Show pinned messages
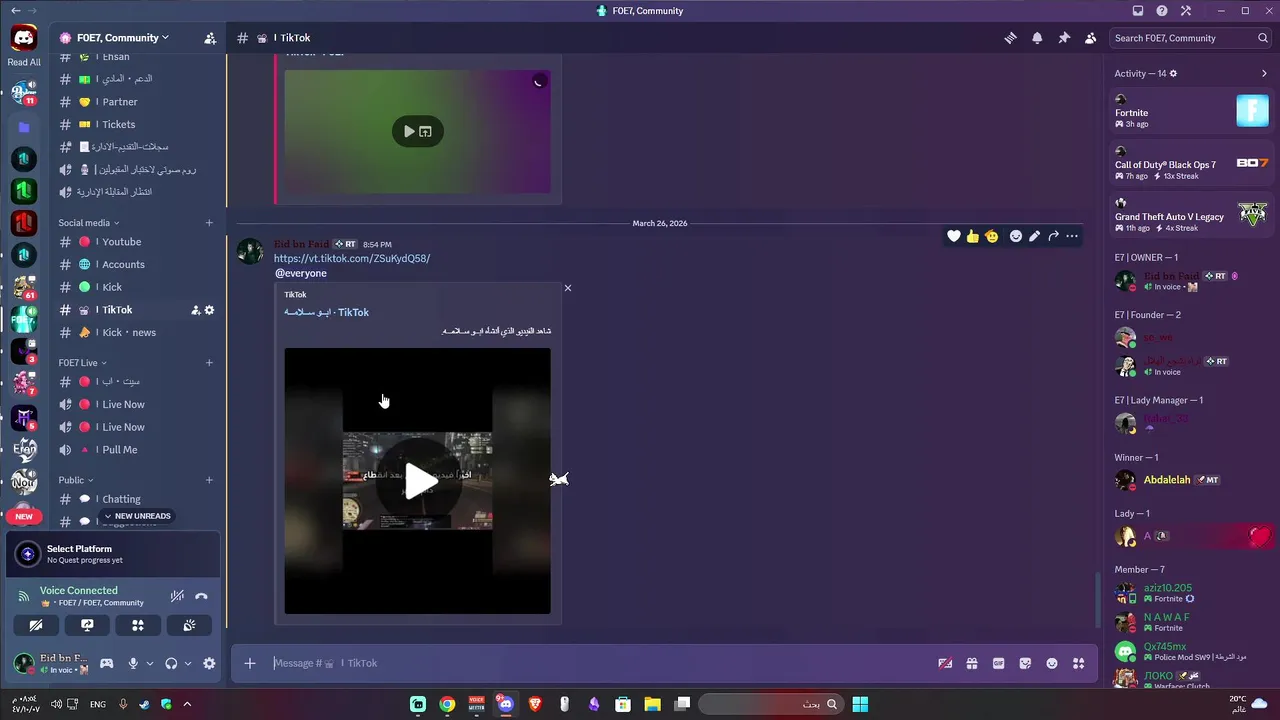The height and width of the screenshot is (720, 1280). point(1064,38)
